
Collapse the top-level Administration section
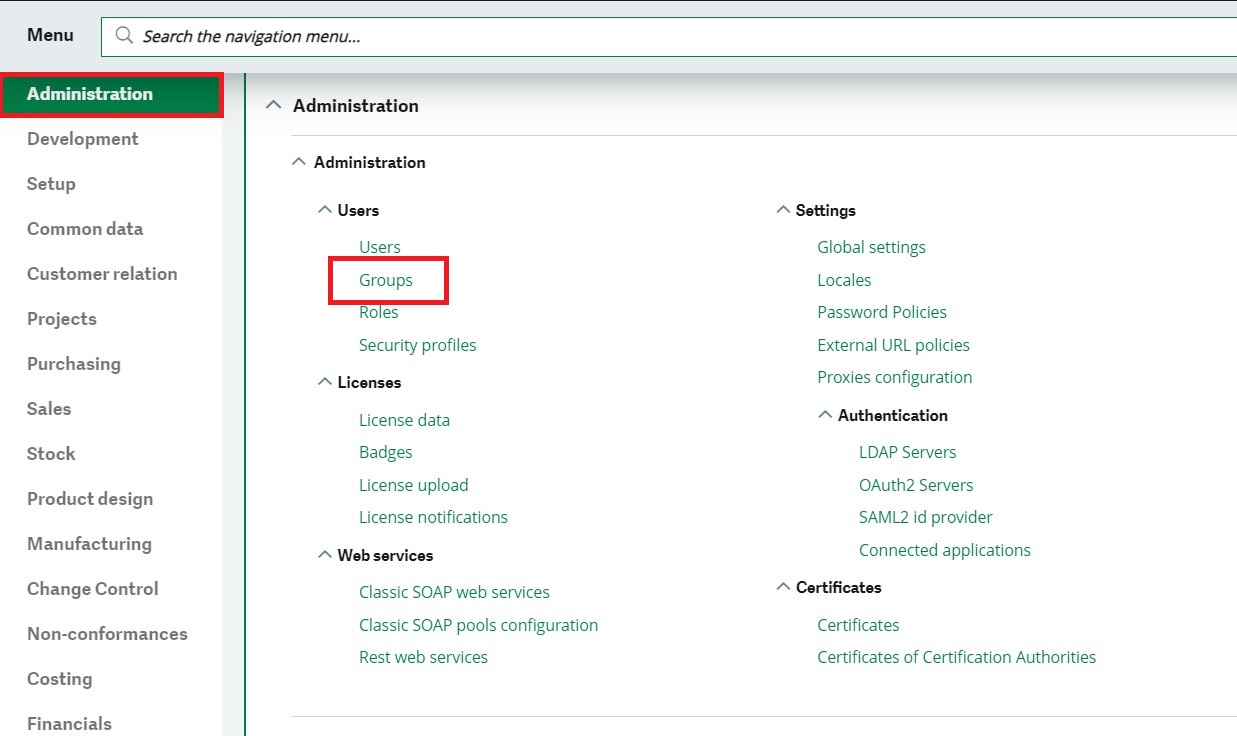pos(274,105)
